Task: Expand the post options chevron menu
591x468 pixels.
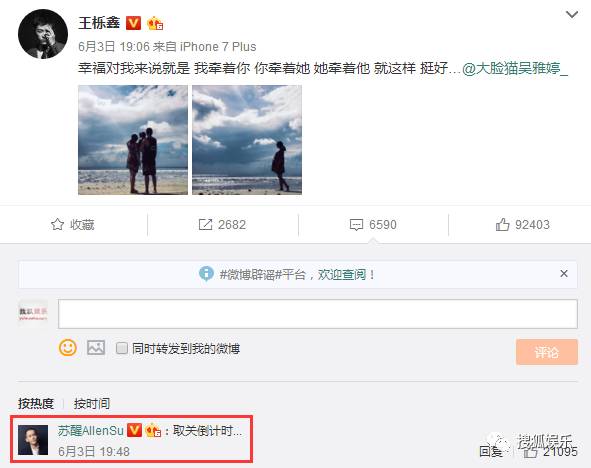Action: [572, 15]
